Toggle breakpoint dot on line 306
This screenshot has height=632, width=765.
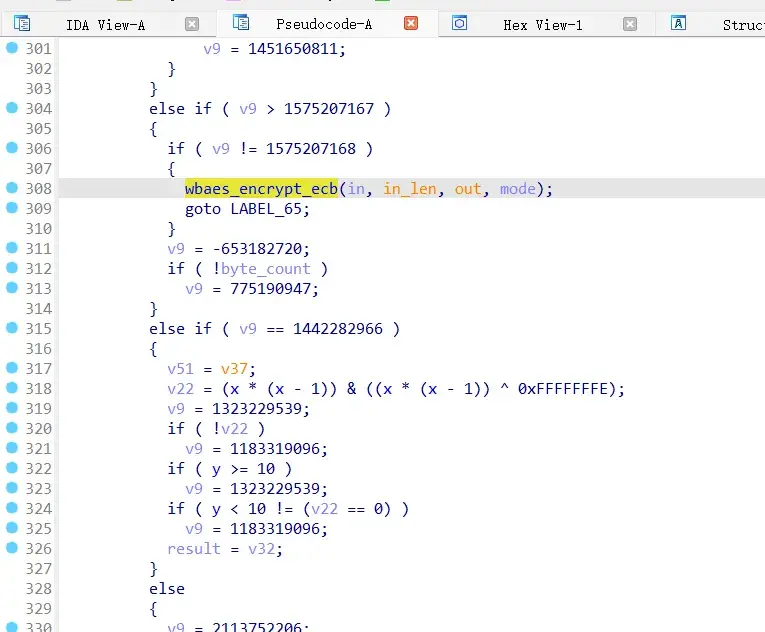point(12,147)
